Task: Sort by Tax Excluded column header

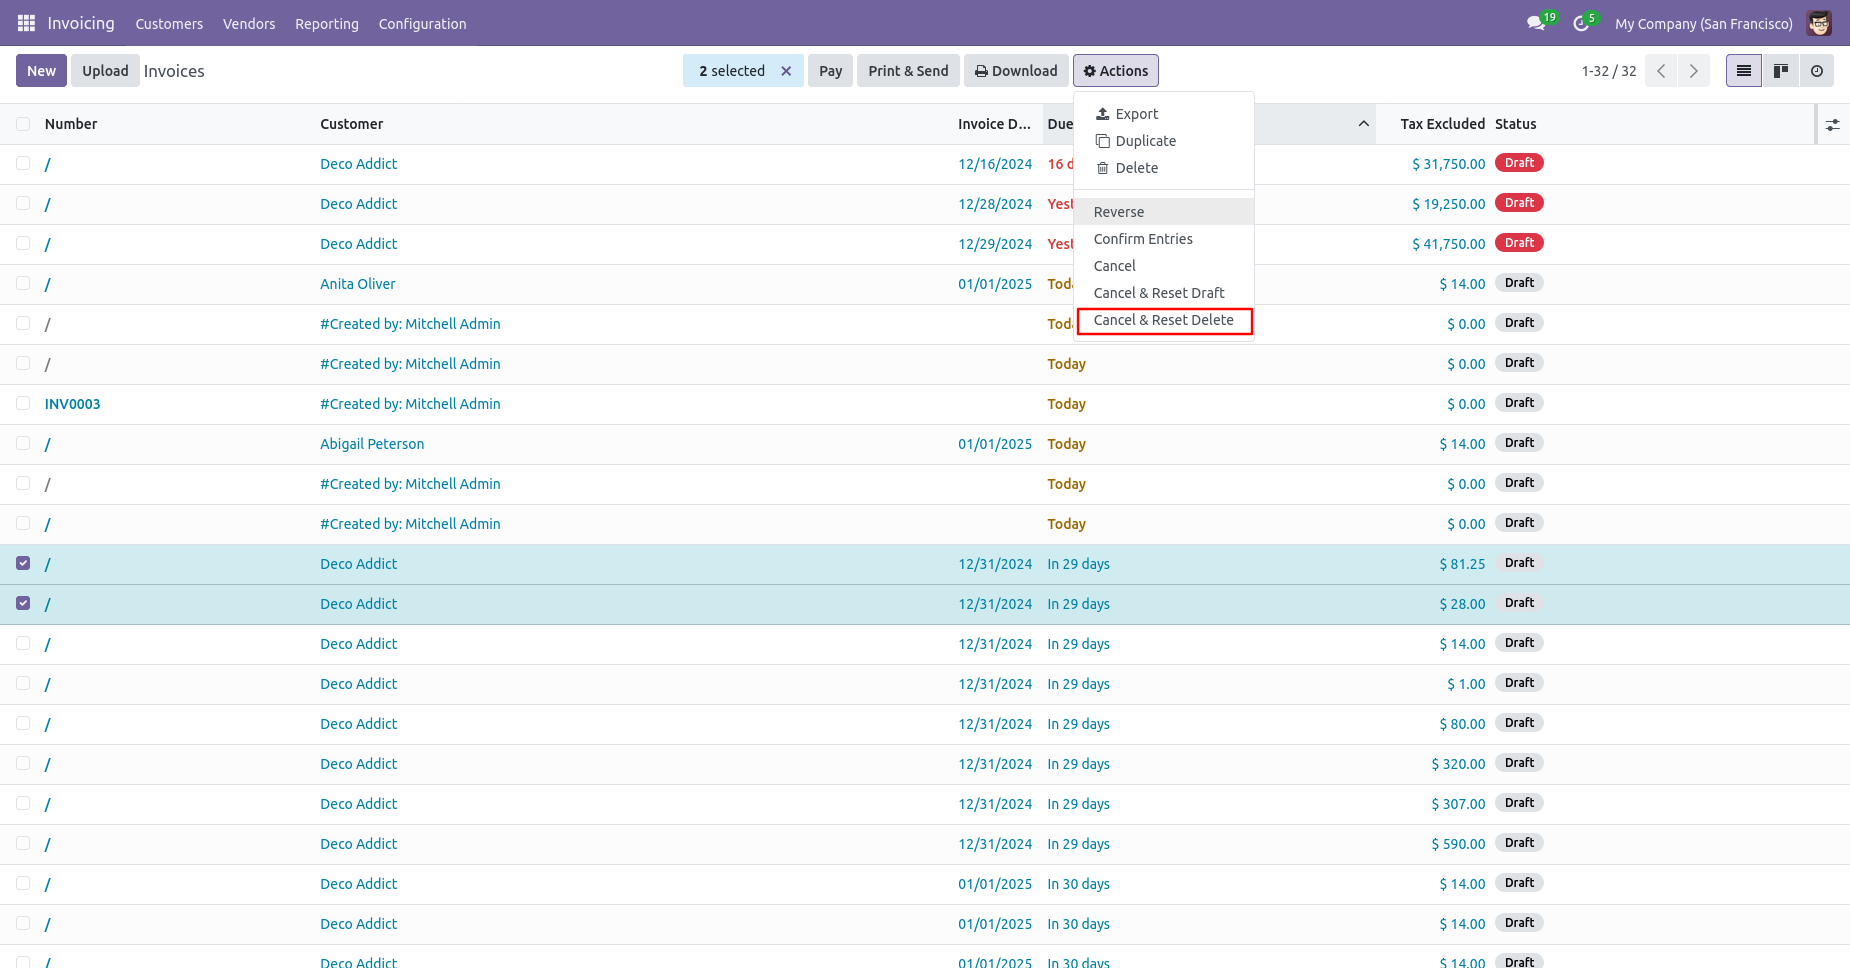Action: pyautogui.click(x=1442, y=124)
